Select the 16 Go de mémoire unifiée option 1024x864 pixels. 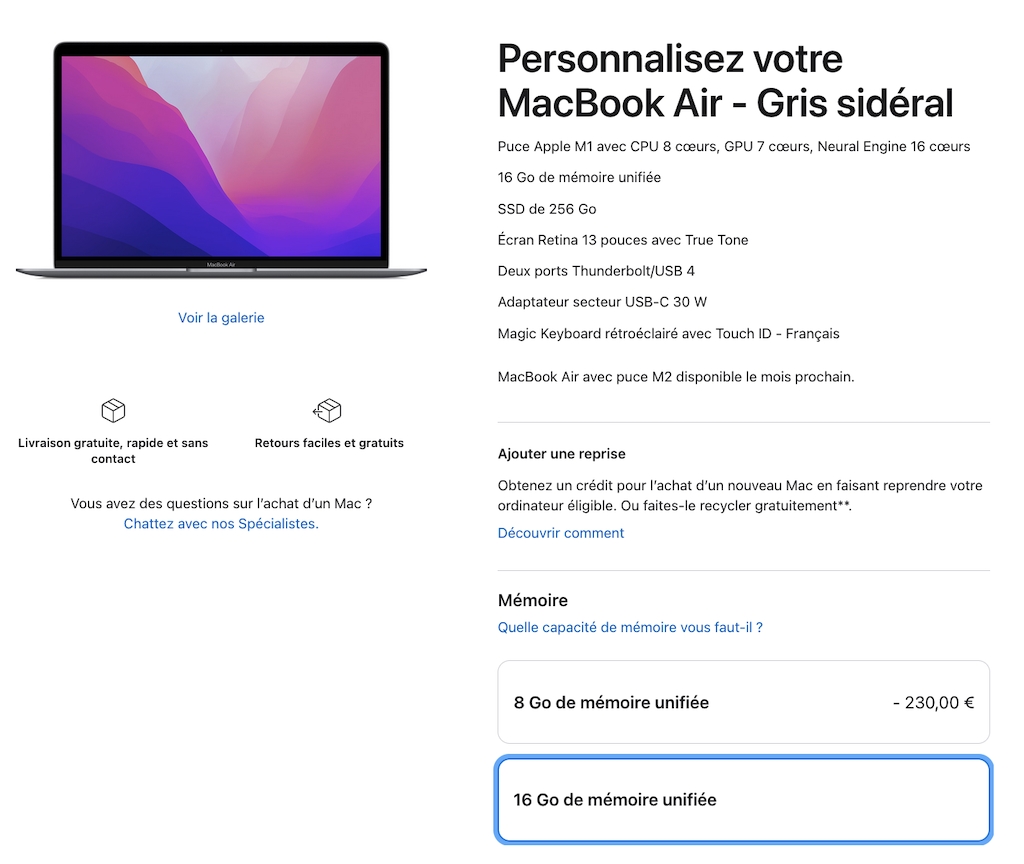click(743, 799)
